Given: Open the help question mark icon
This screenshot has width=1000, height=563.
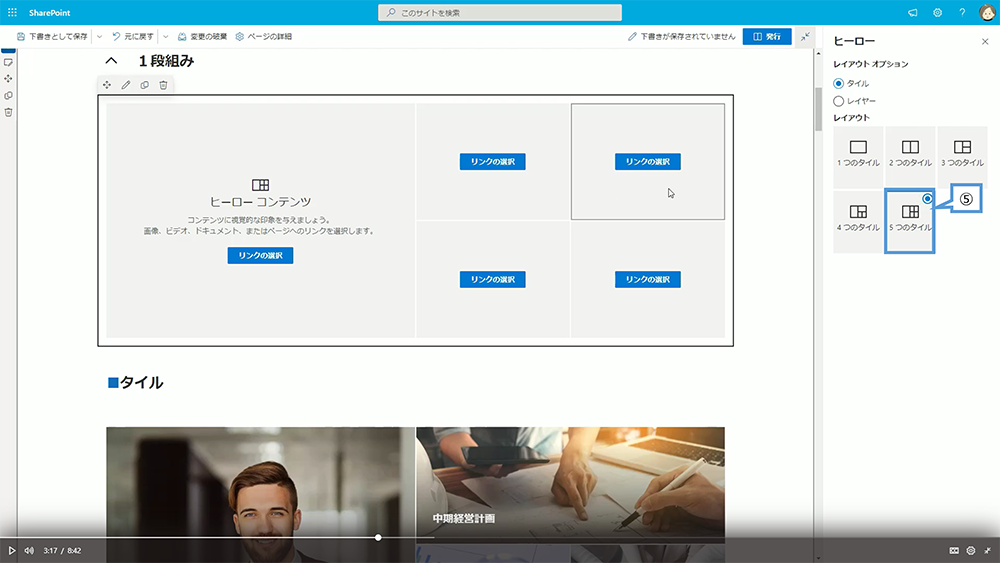Looking at the screenshot, I should (x=962, y=13).
